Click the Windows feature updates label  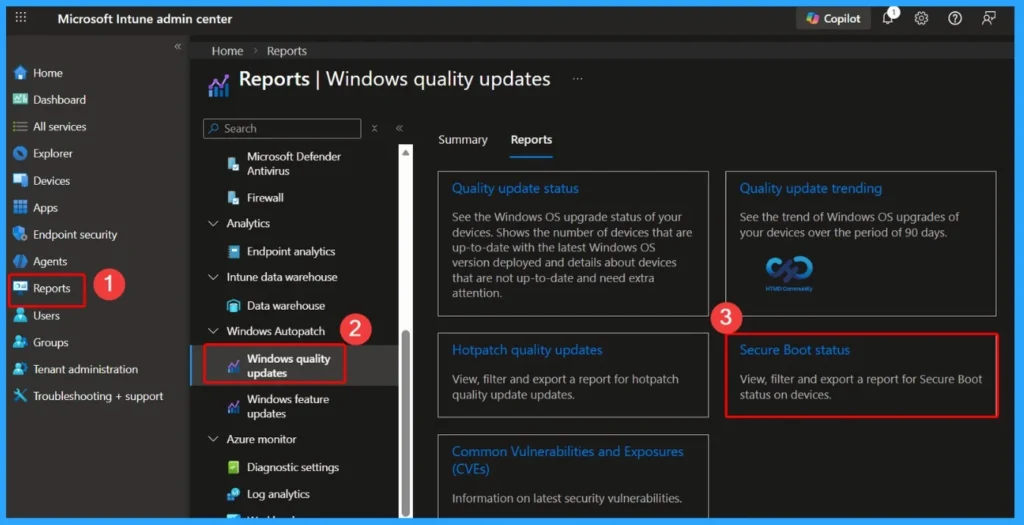point(288,406)
